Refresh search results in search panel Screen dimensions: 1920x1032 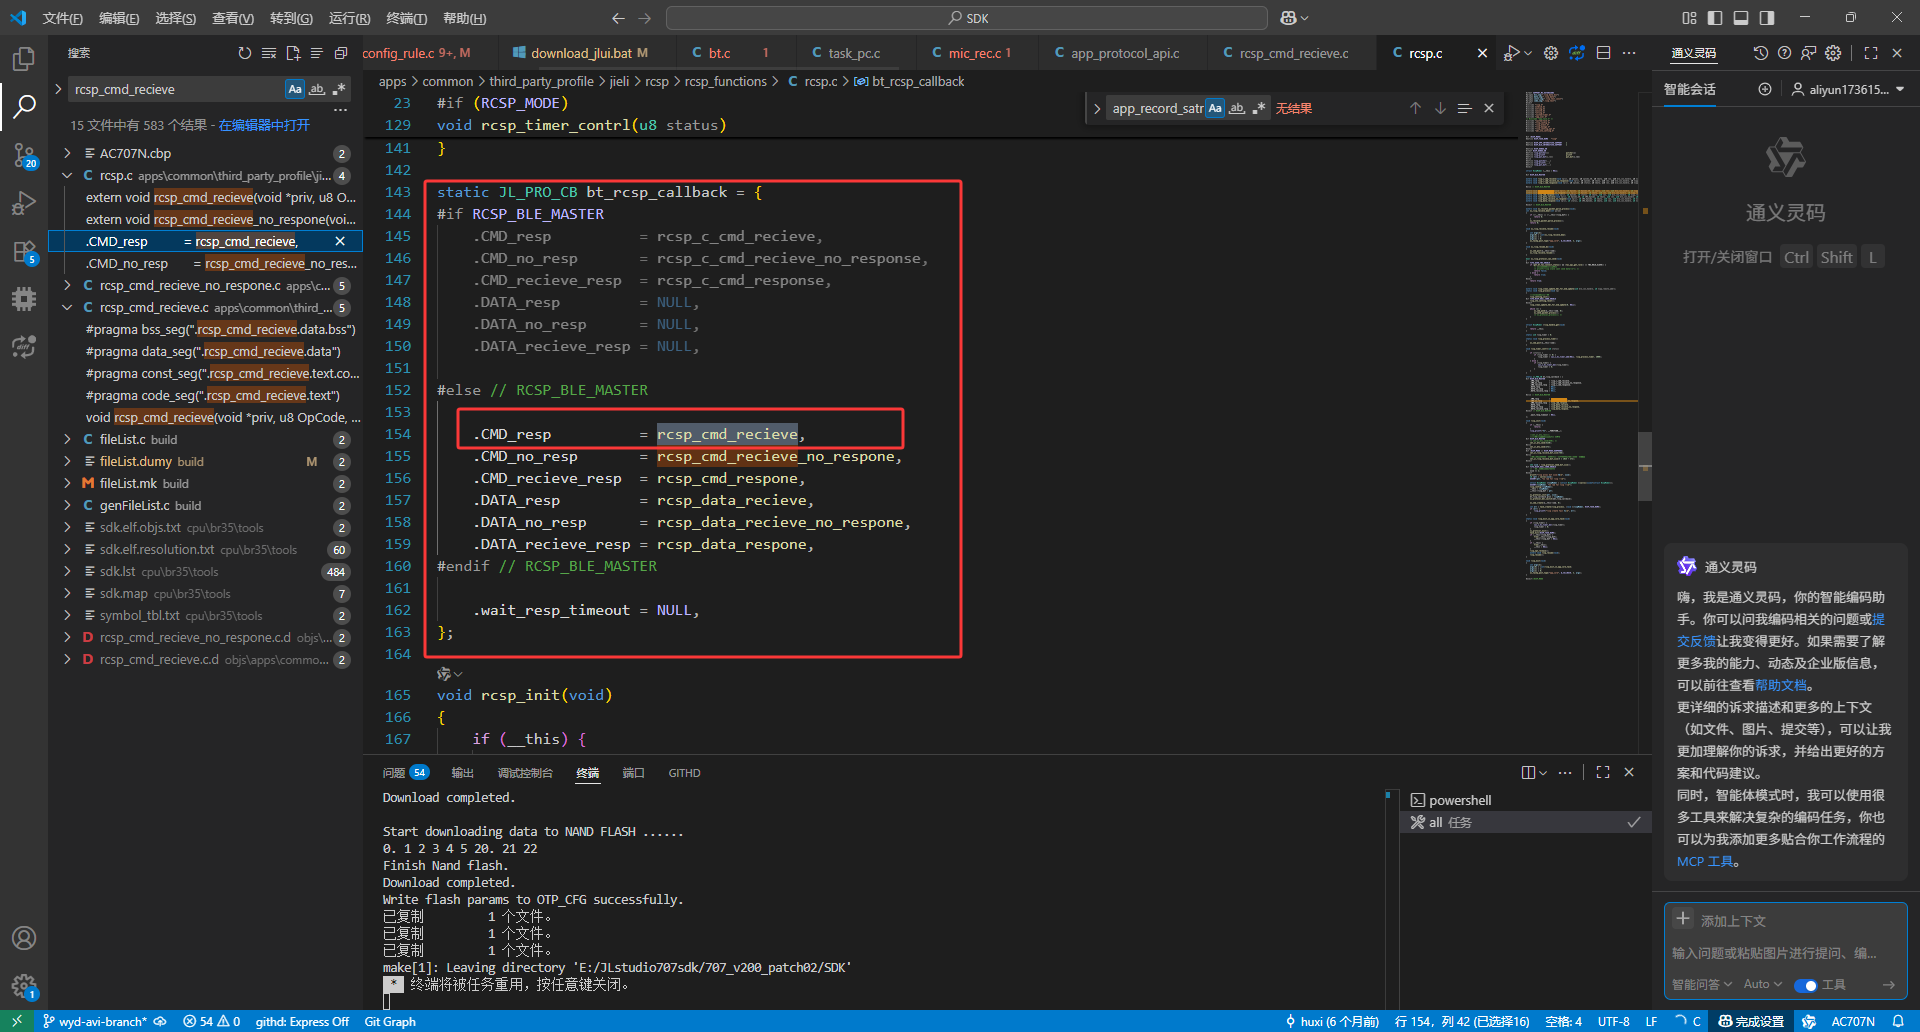click(x=245, y=53)
